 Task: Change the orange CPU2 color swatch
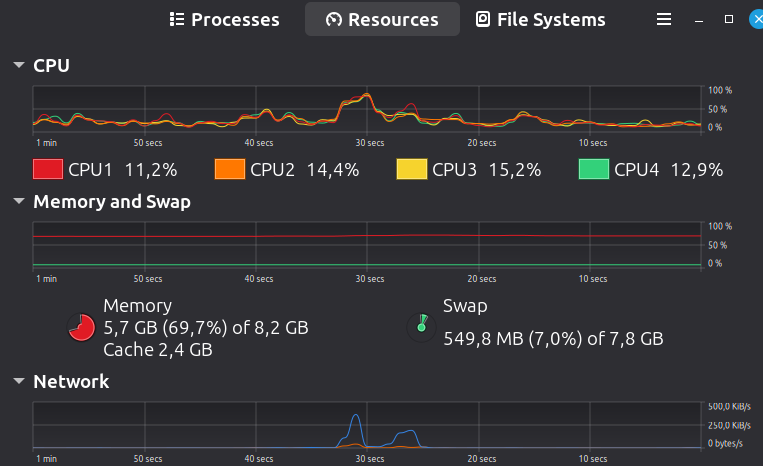[x=230, y=169]
